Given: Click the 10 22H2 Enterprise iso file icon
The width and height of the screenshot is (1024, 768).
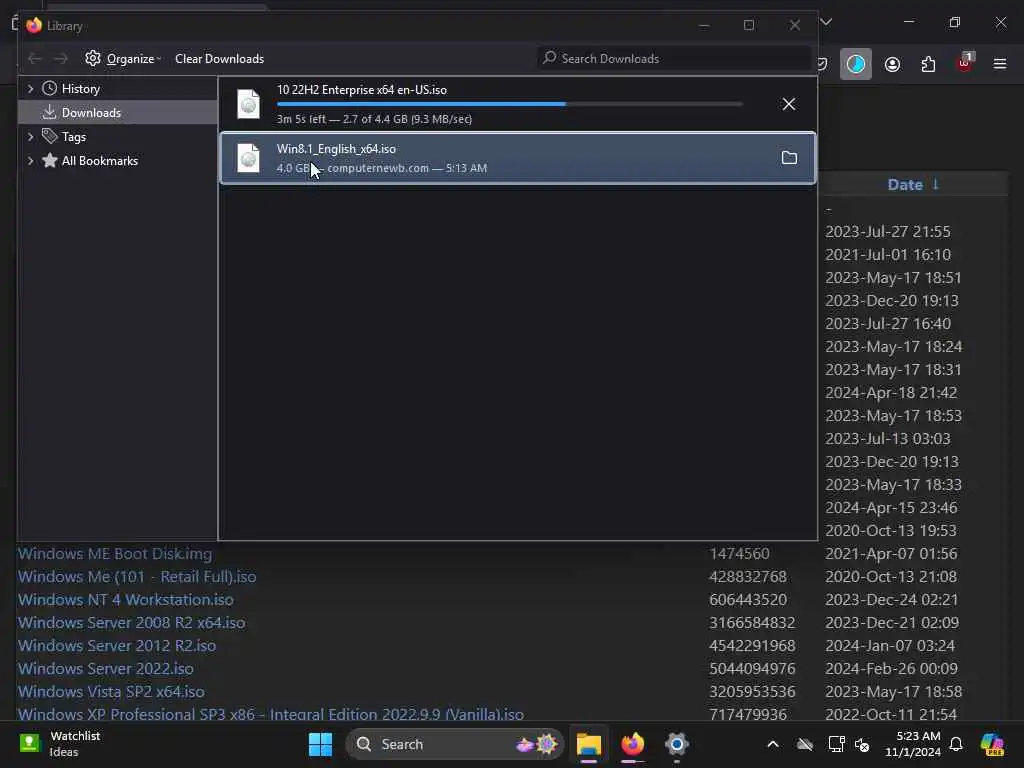Looking at the screenshot, I should (248, 103).
